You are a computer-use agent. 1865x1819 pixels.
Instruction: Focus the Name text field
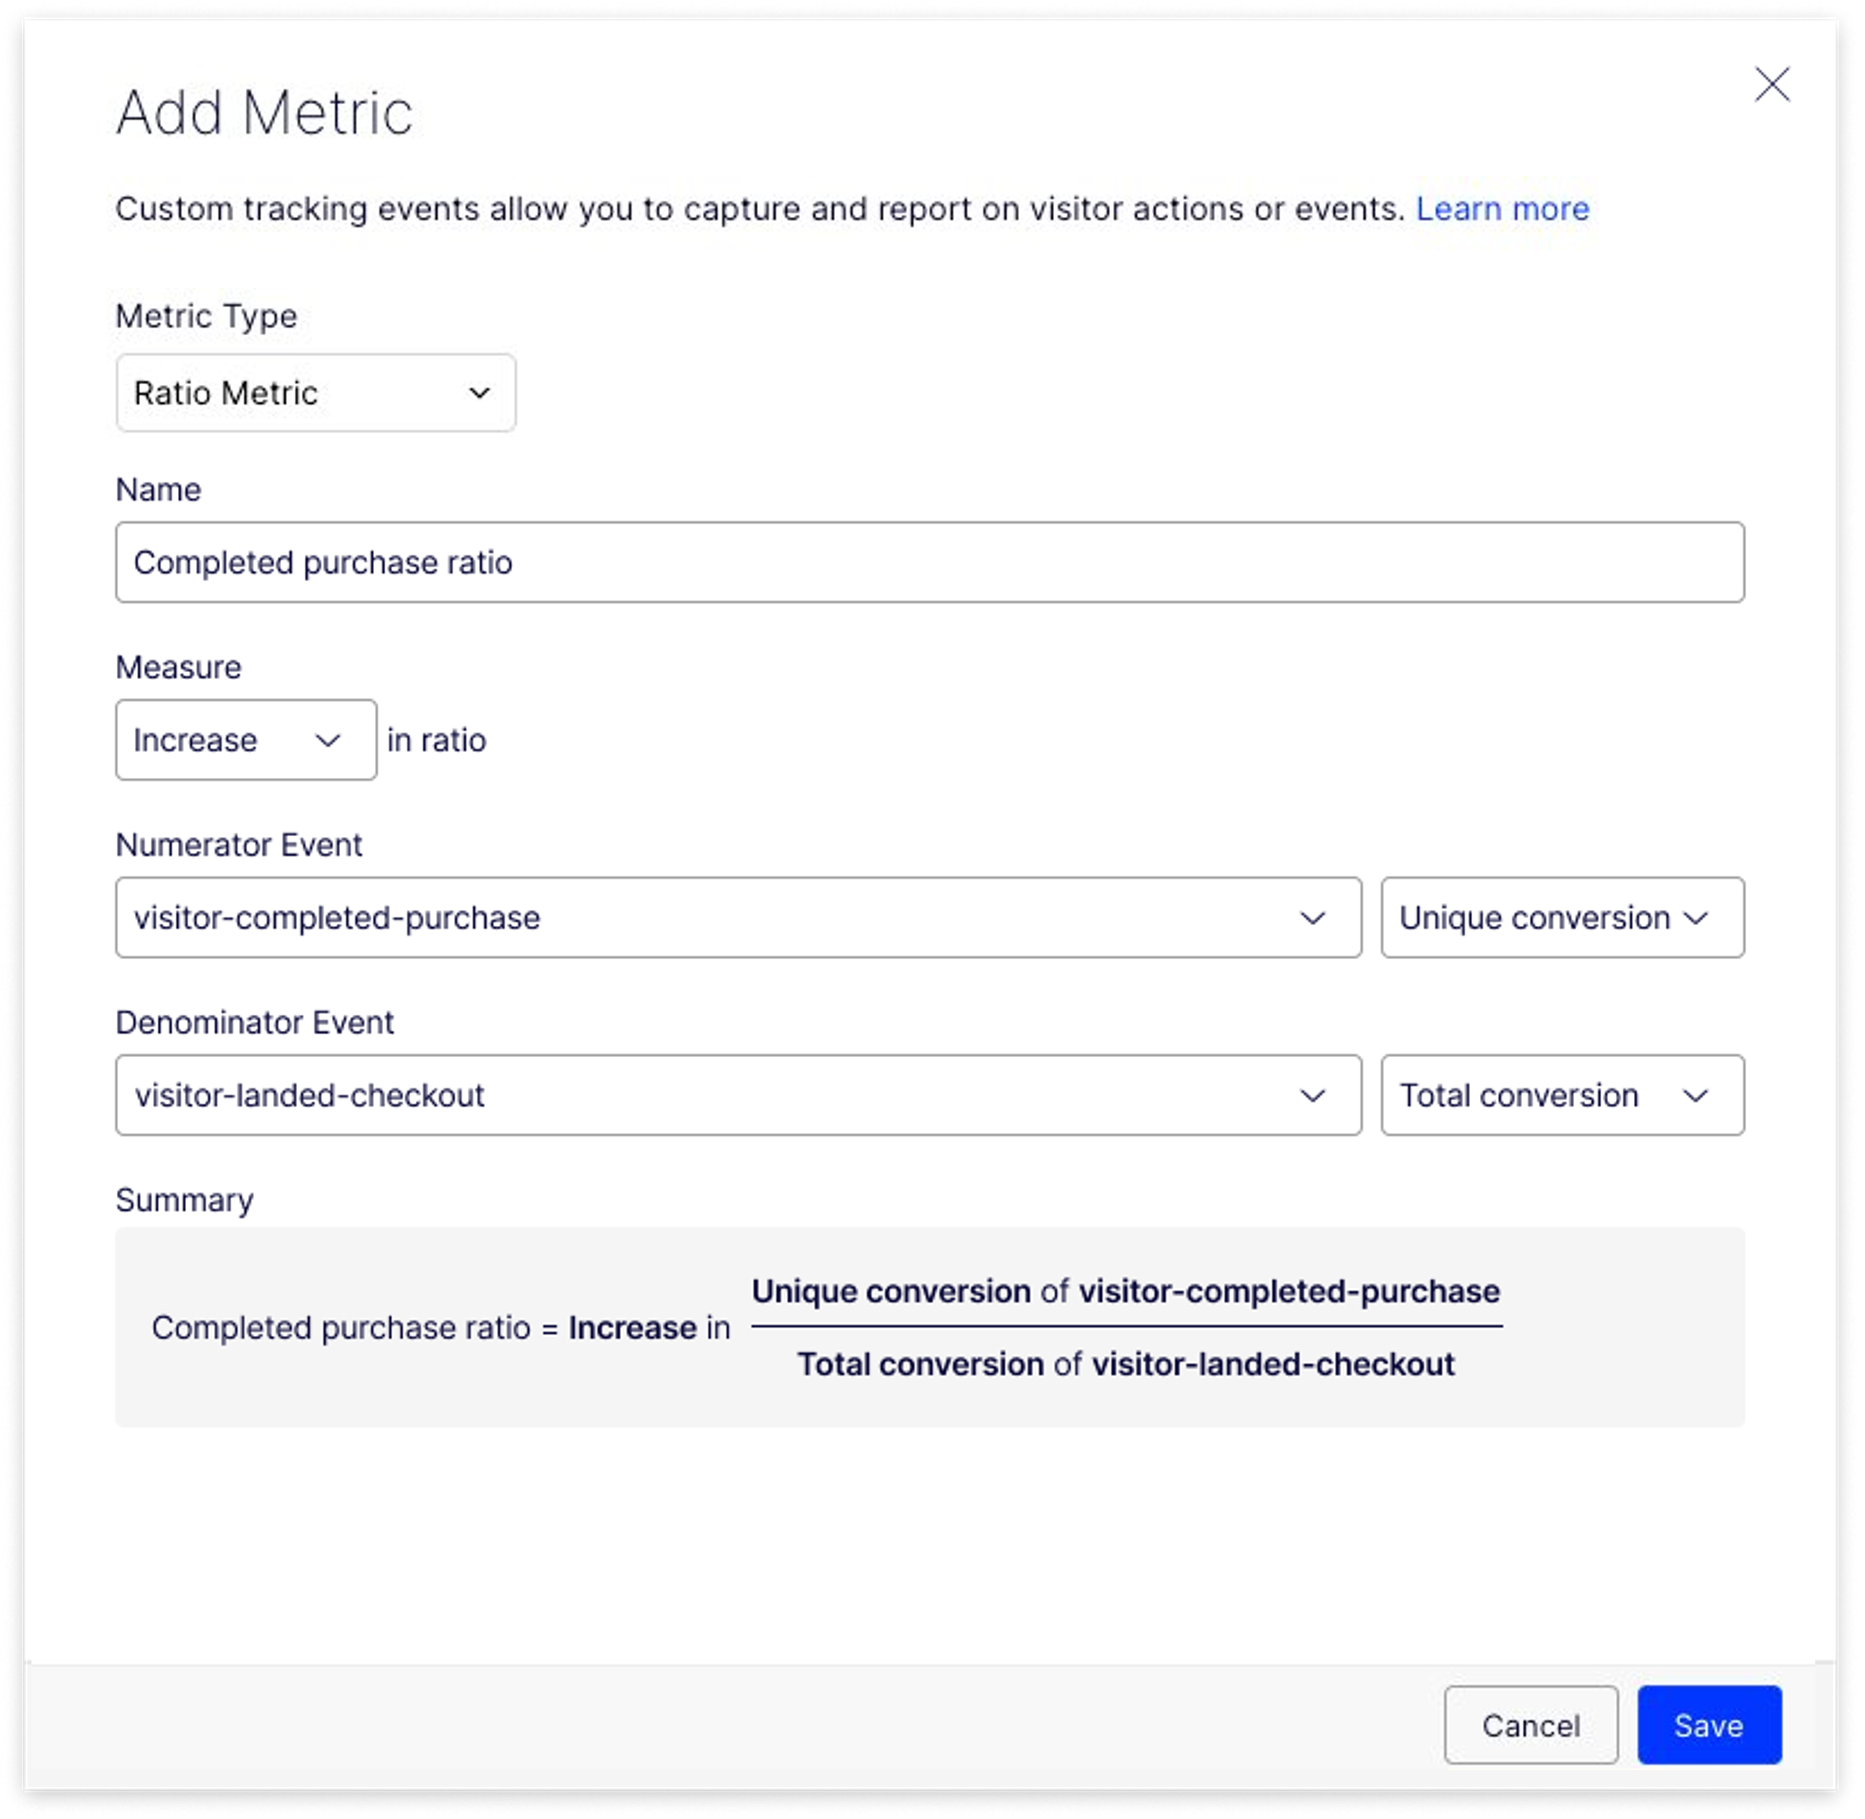click(x=929, y=562)
